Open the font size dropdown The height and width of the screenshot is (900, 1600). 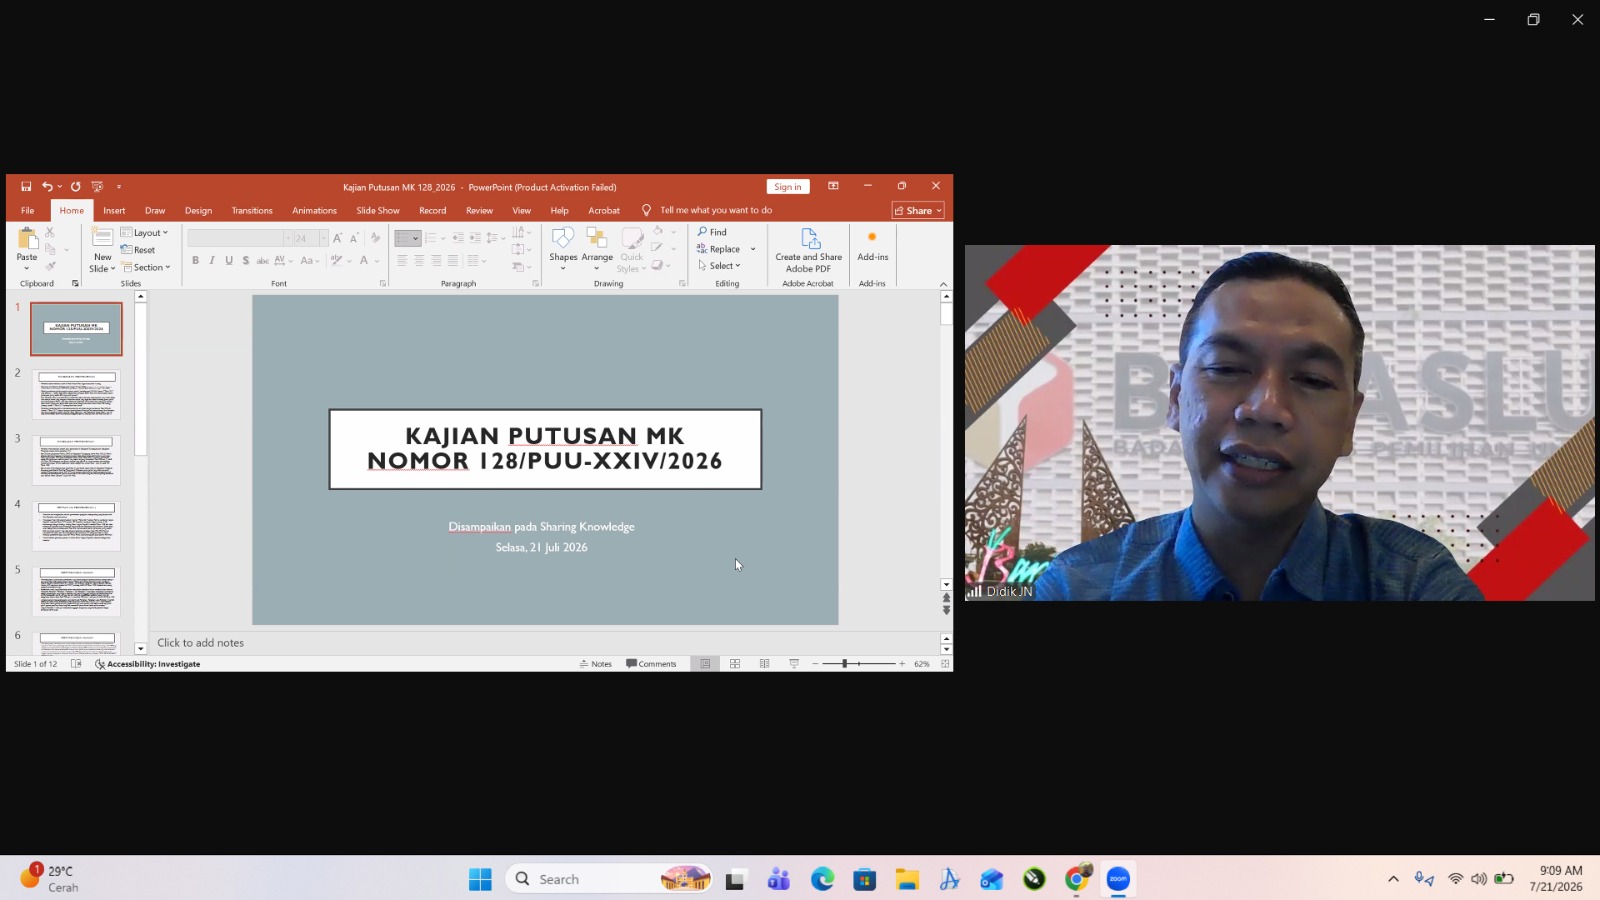[323, 238]
